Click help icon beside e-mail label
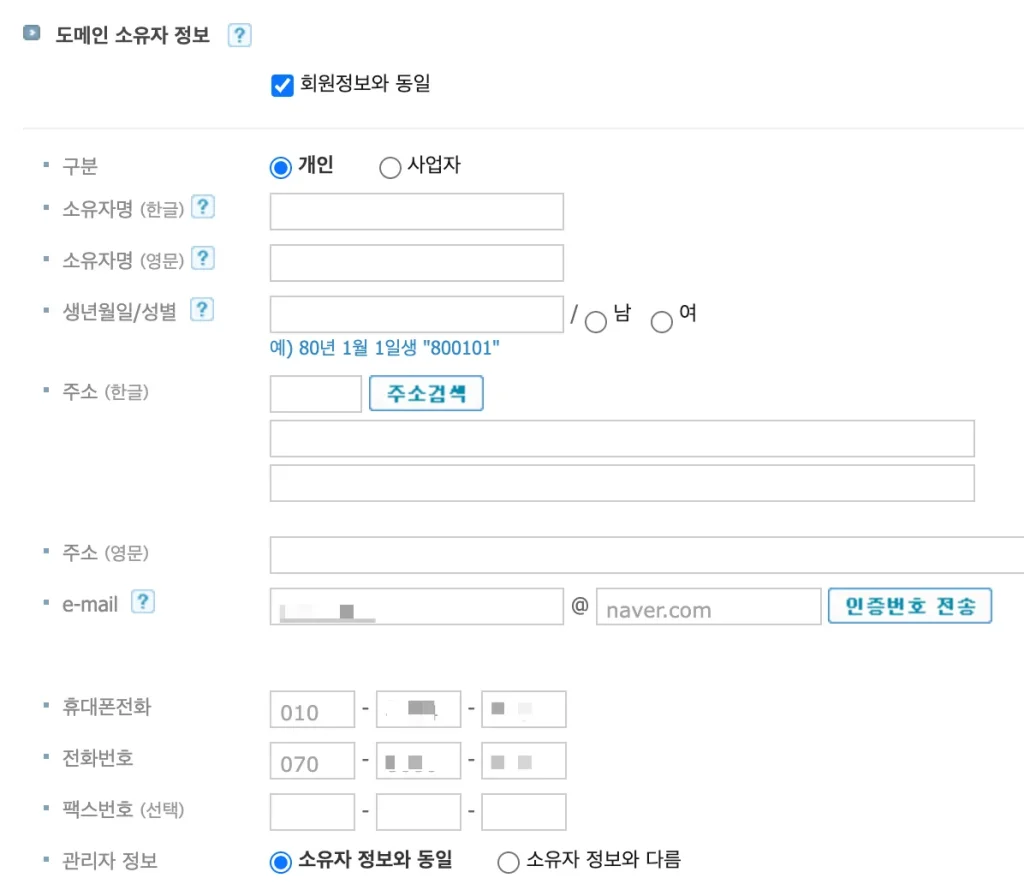The image size is (1024, 896). point(143,602)
